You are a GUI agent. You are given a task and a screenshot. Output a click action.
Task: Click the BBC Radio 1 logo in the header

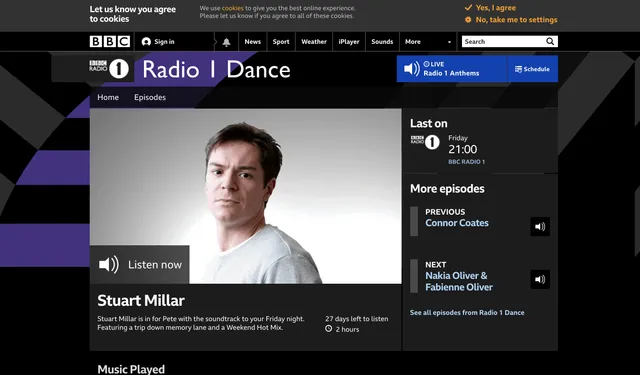tap(109, 69)
